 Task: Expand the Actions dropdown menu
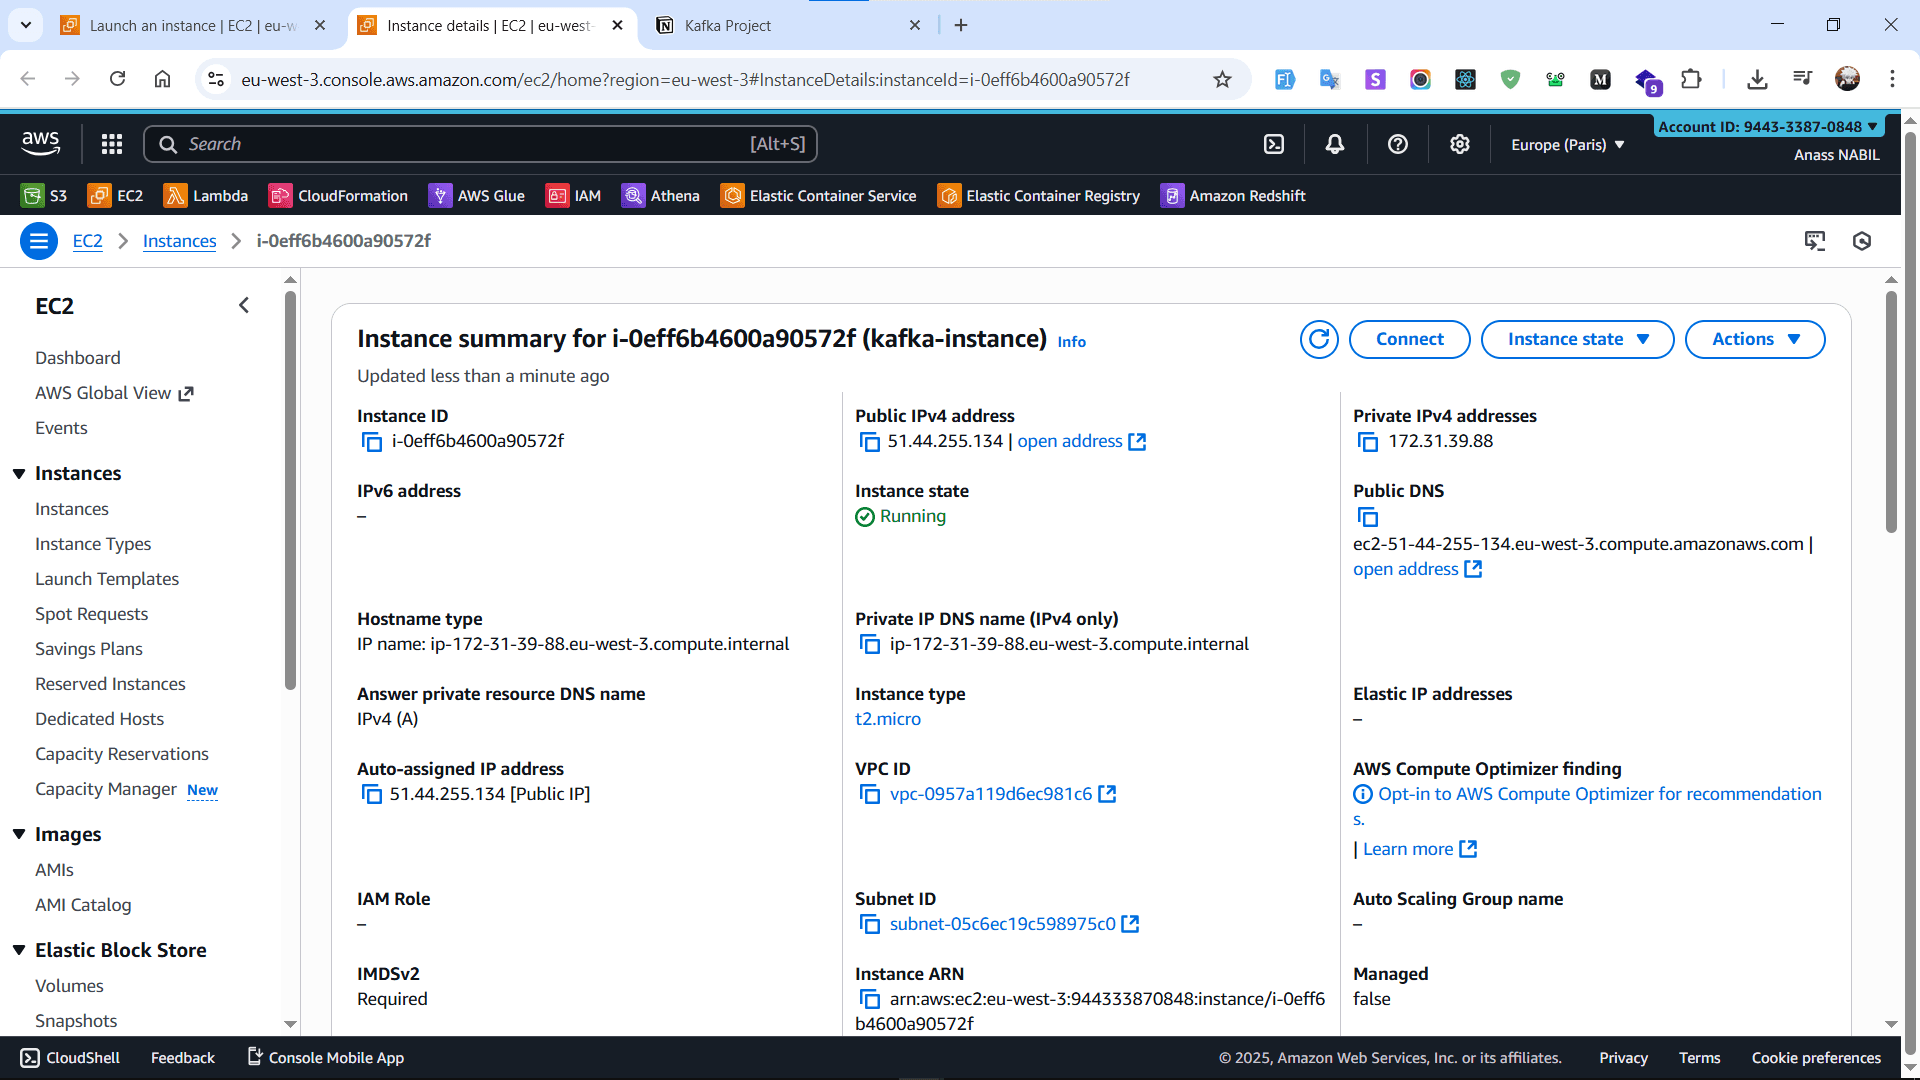1754,339
